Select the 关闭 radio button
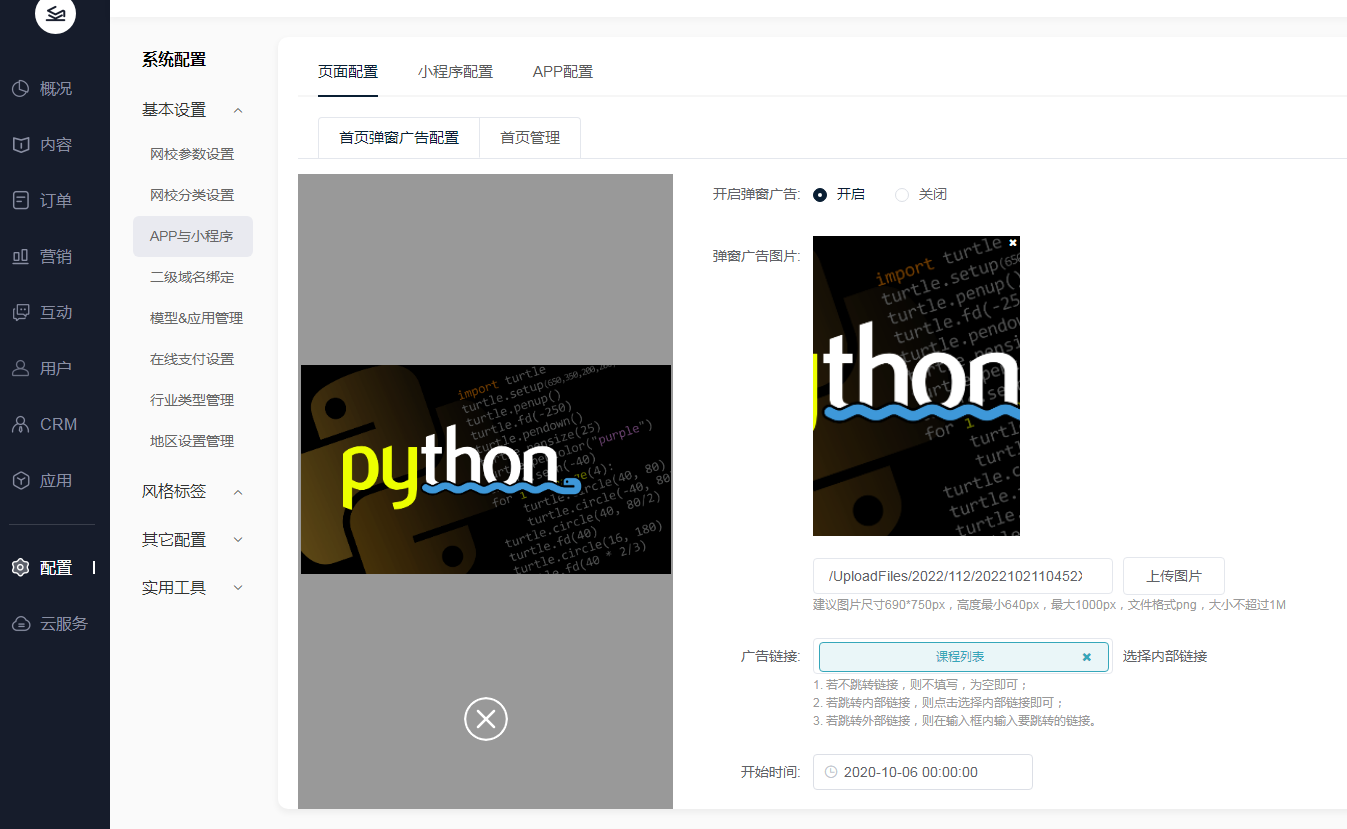The height and width of the screenshot is (829, 1347). [902, 195]
